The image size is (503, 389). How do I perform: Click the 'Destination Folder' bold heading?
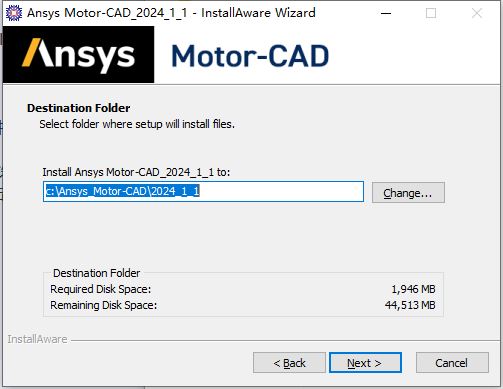tap(79, 108)
